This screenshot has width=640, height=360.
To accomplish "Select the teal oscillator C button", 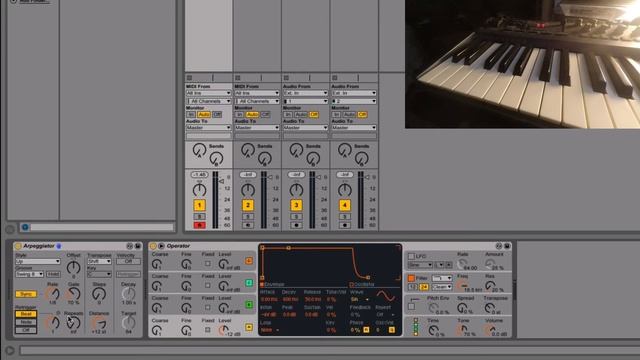I will tap(249, 283).
